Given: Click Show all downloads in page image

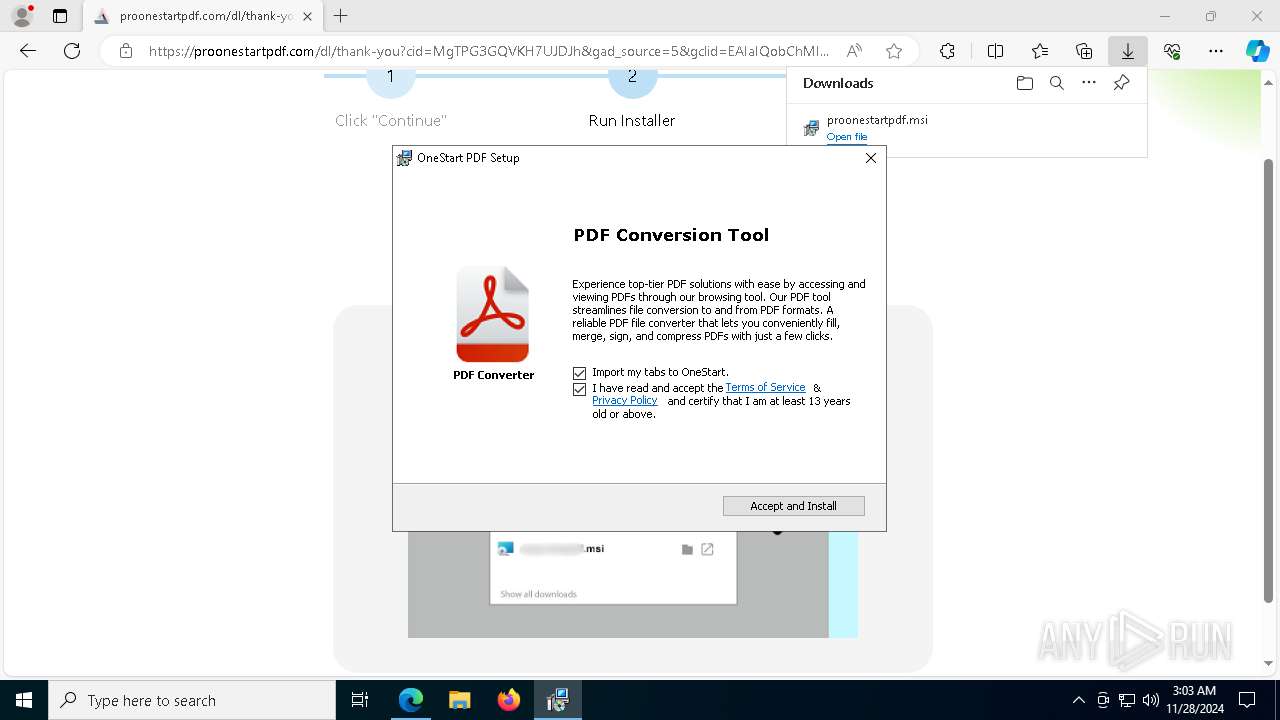Looking at the screenshot, I should 538,594.
